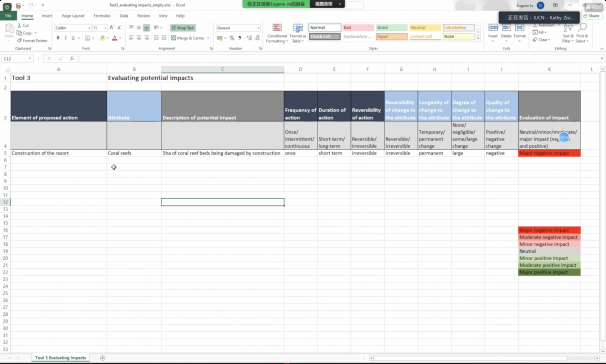606x364 pixels.
Task: Expand the cell Styles gallery More arrow
Action: coord(478,38)
